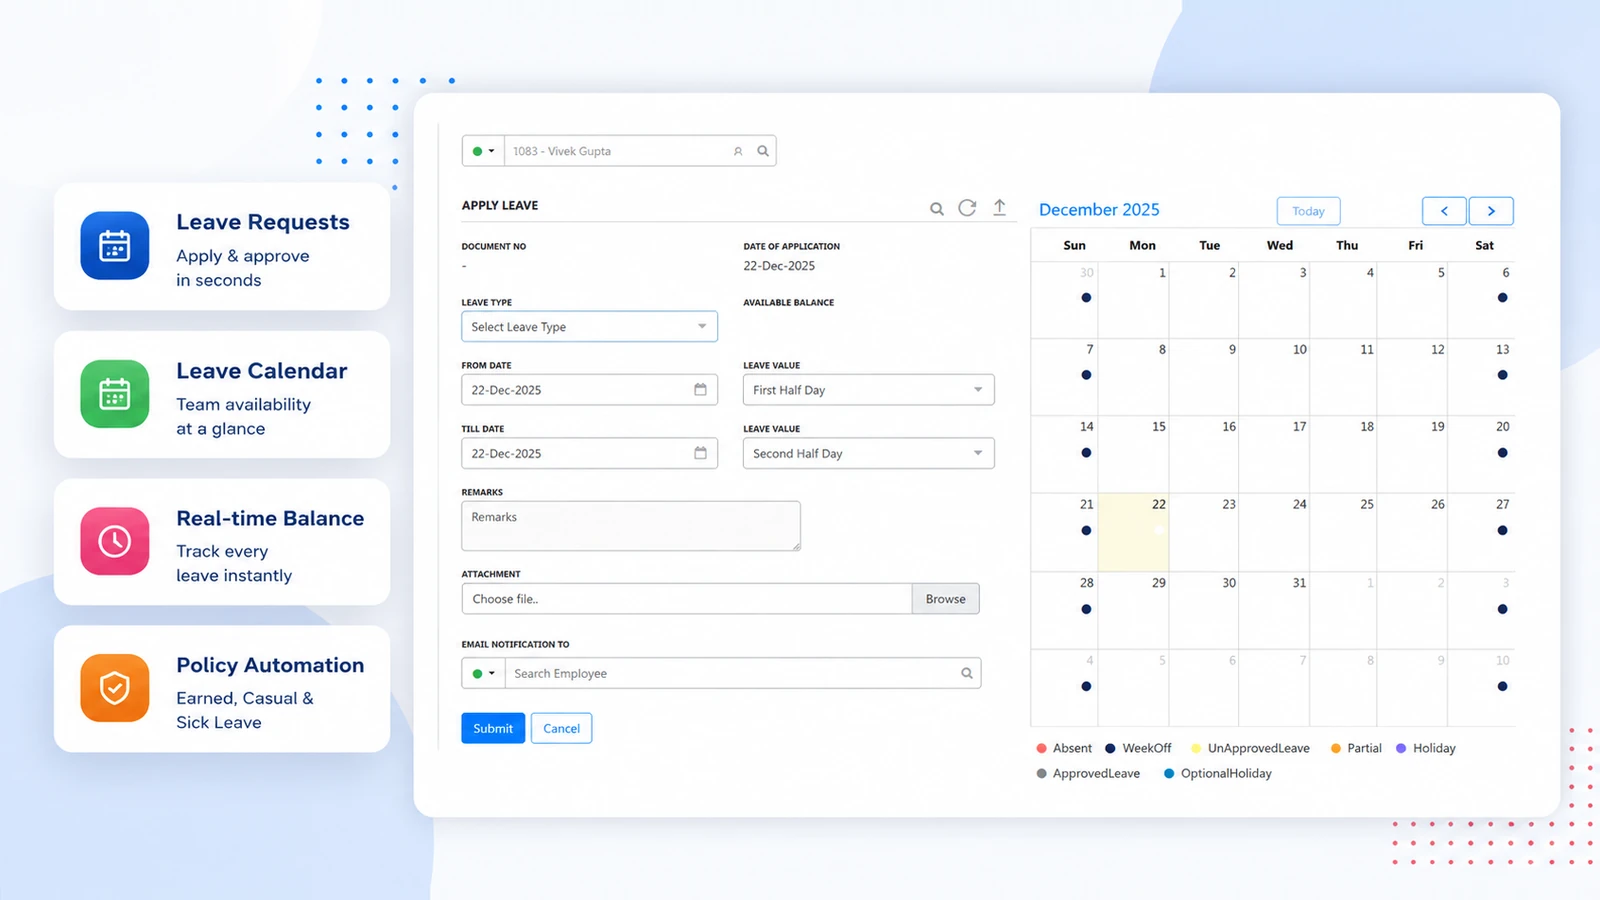Click the WeekOff legend navy dot

coord(1110,748)
